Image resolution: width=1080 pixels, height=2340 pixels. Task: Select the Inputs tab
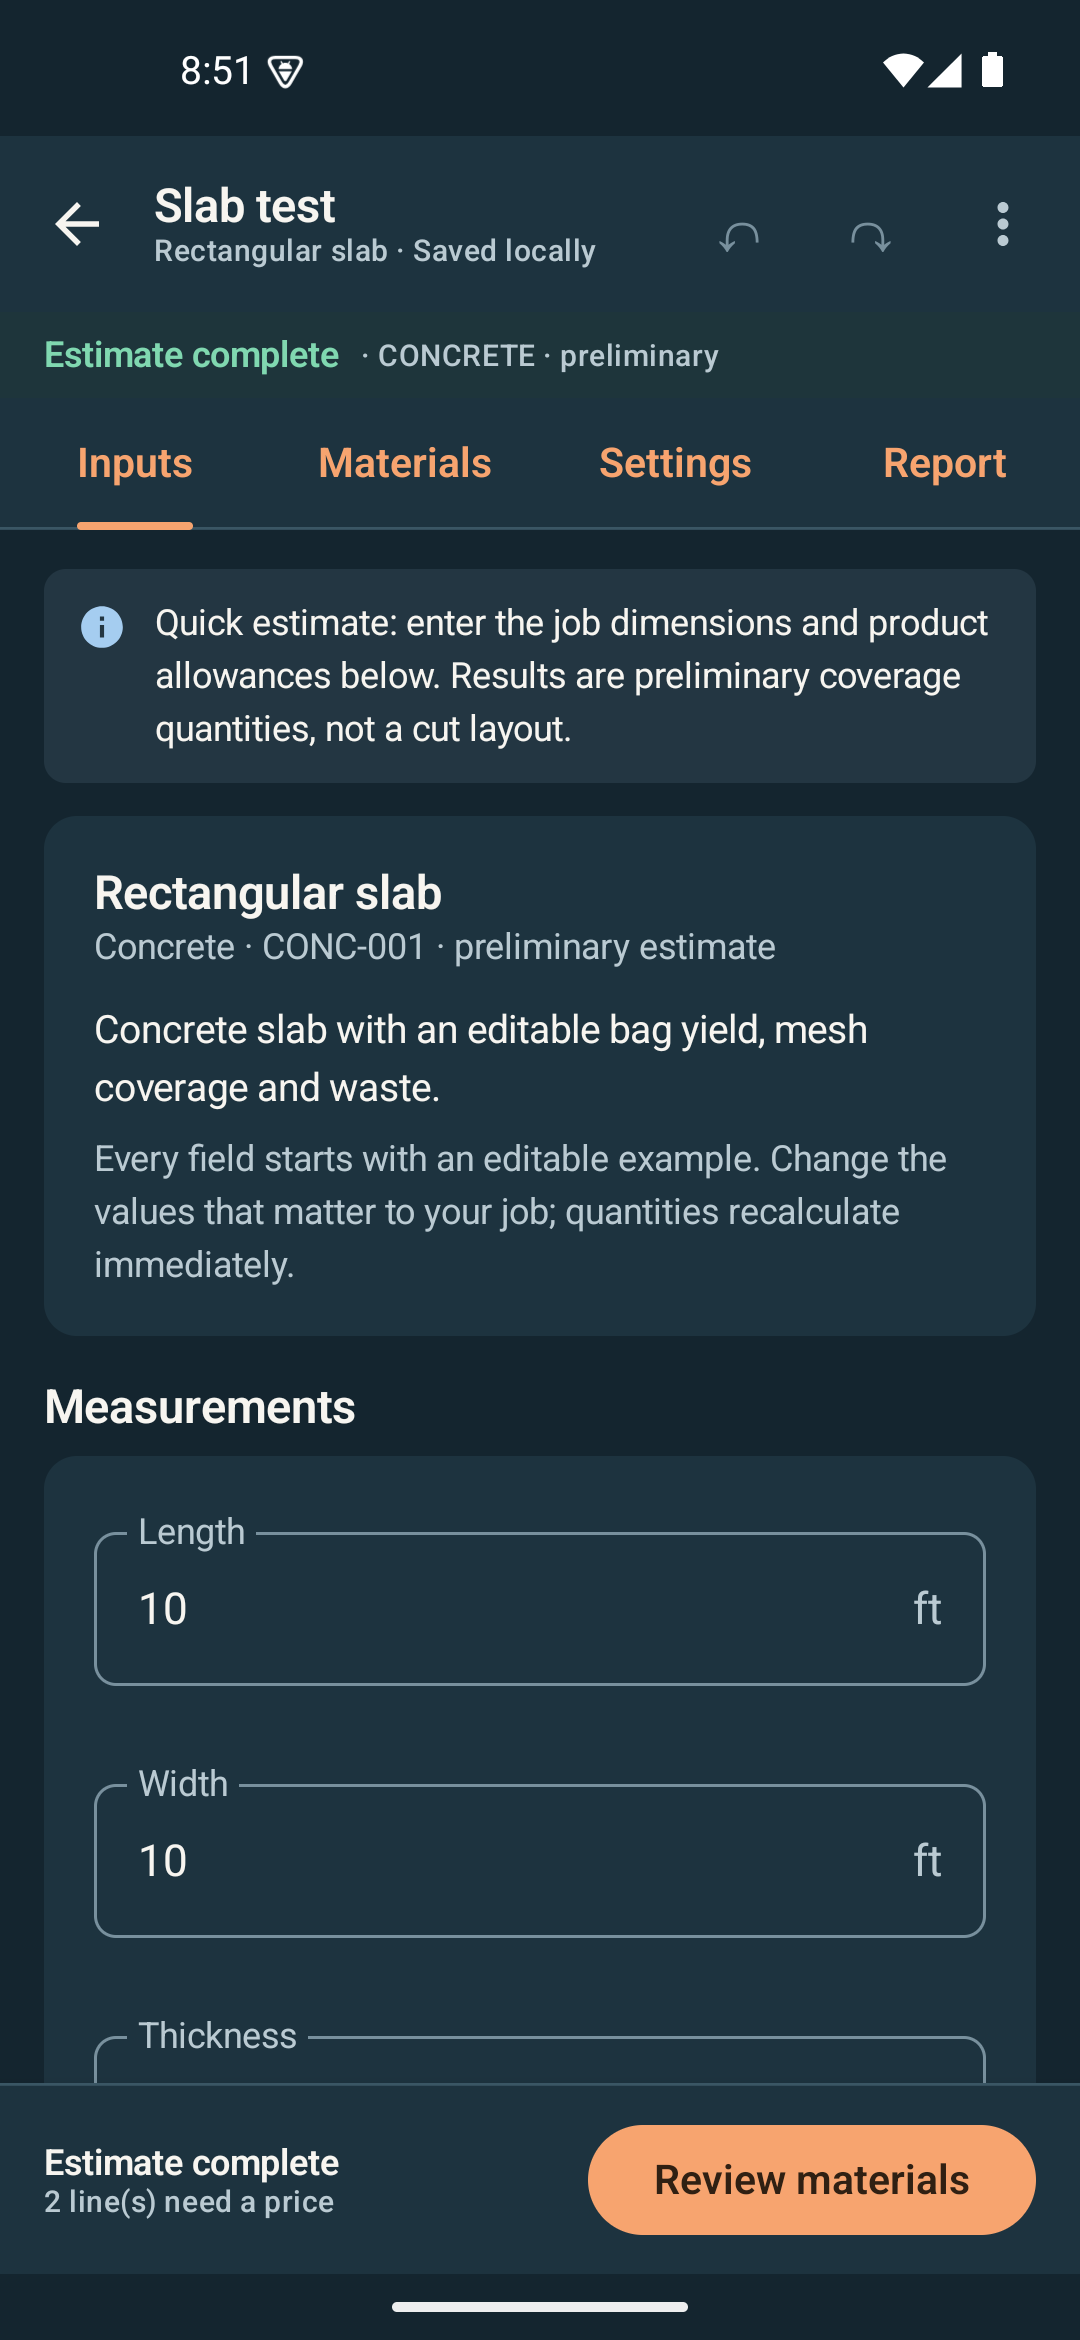coord(135,463)
